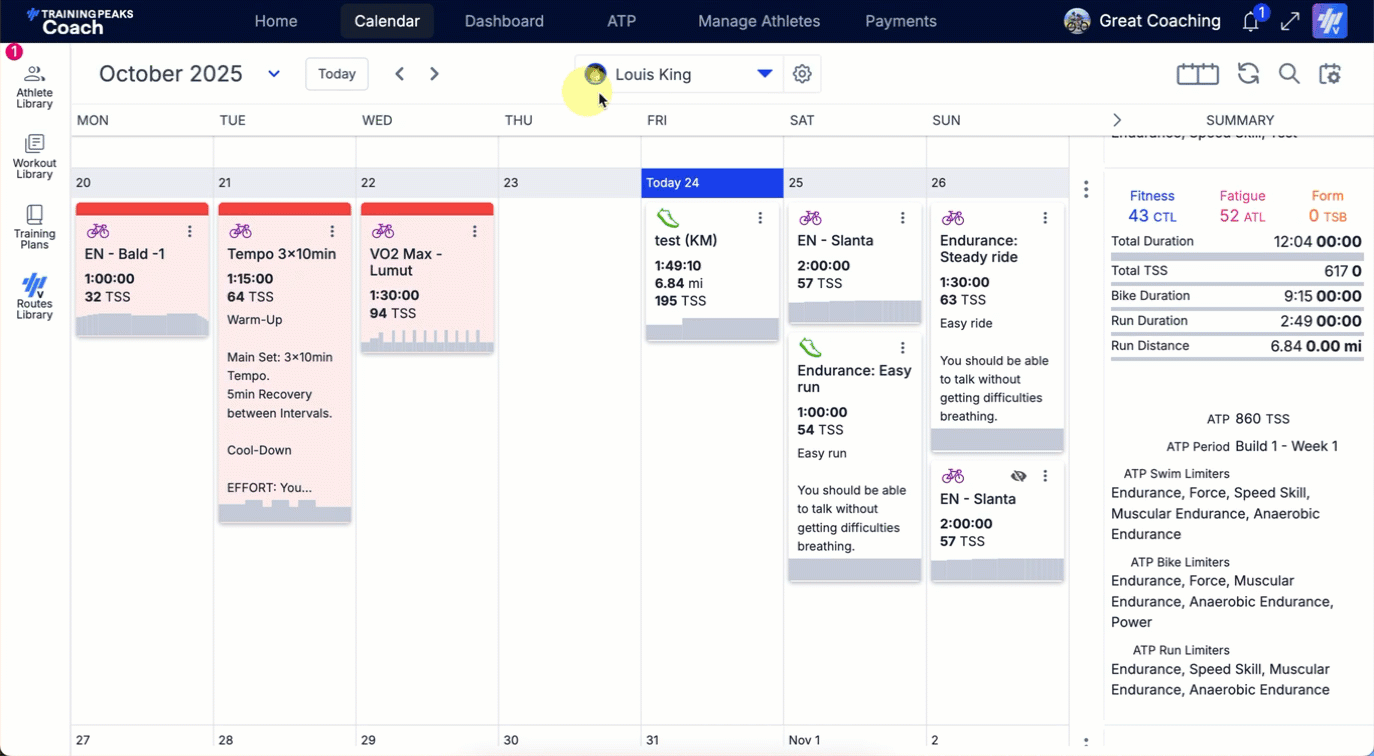Select the Today 24 date header
Screen dimensions: 1374x756
[711, 183]
